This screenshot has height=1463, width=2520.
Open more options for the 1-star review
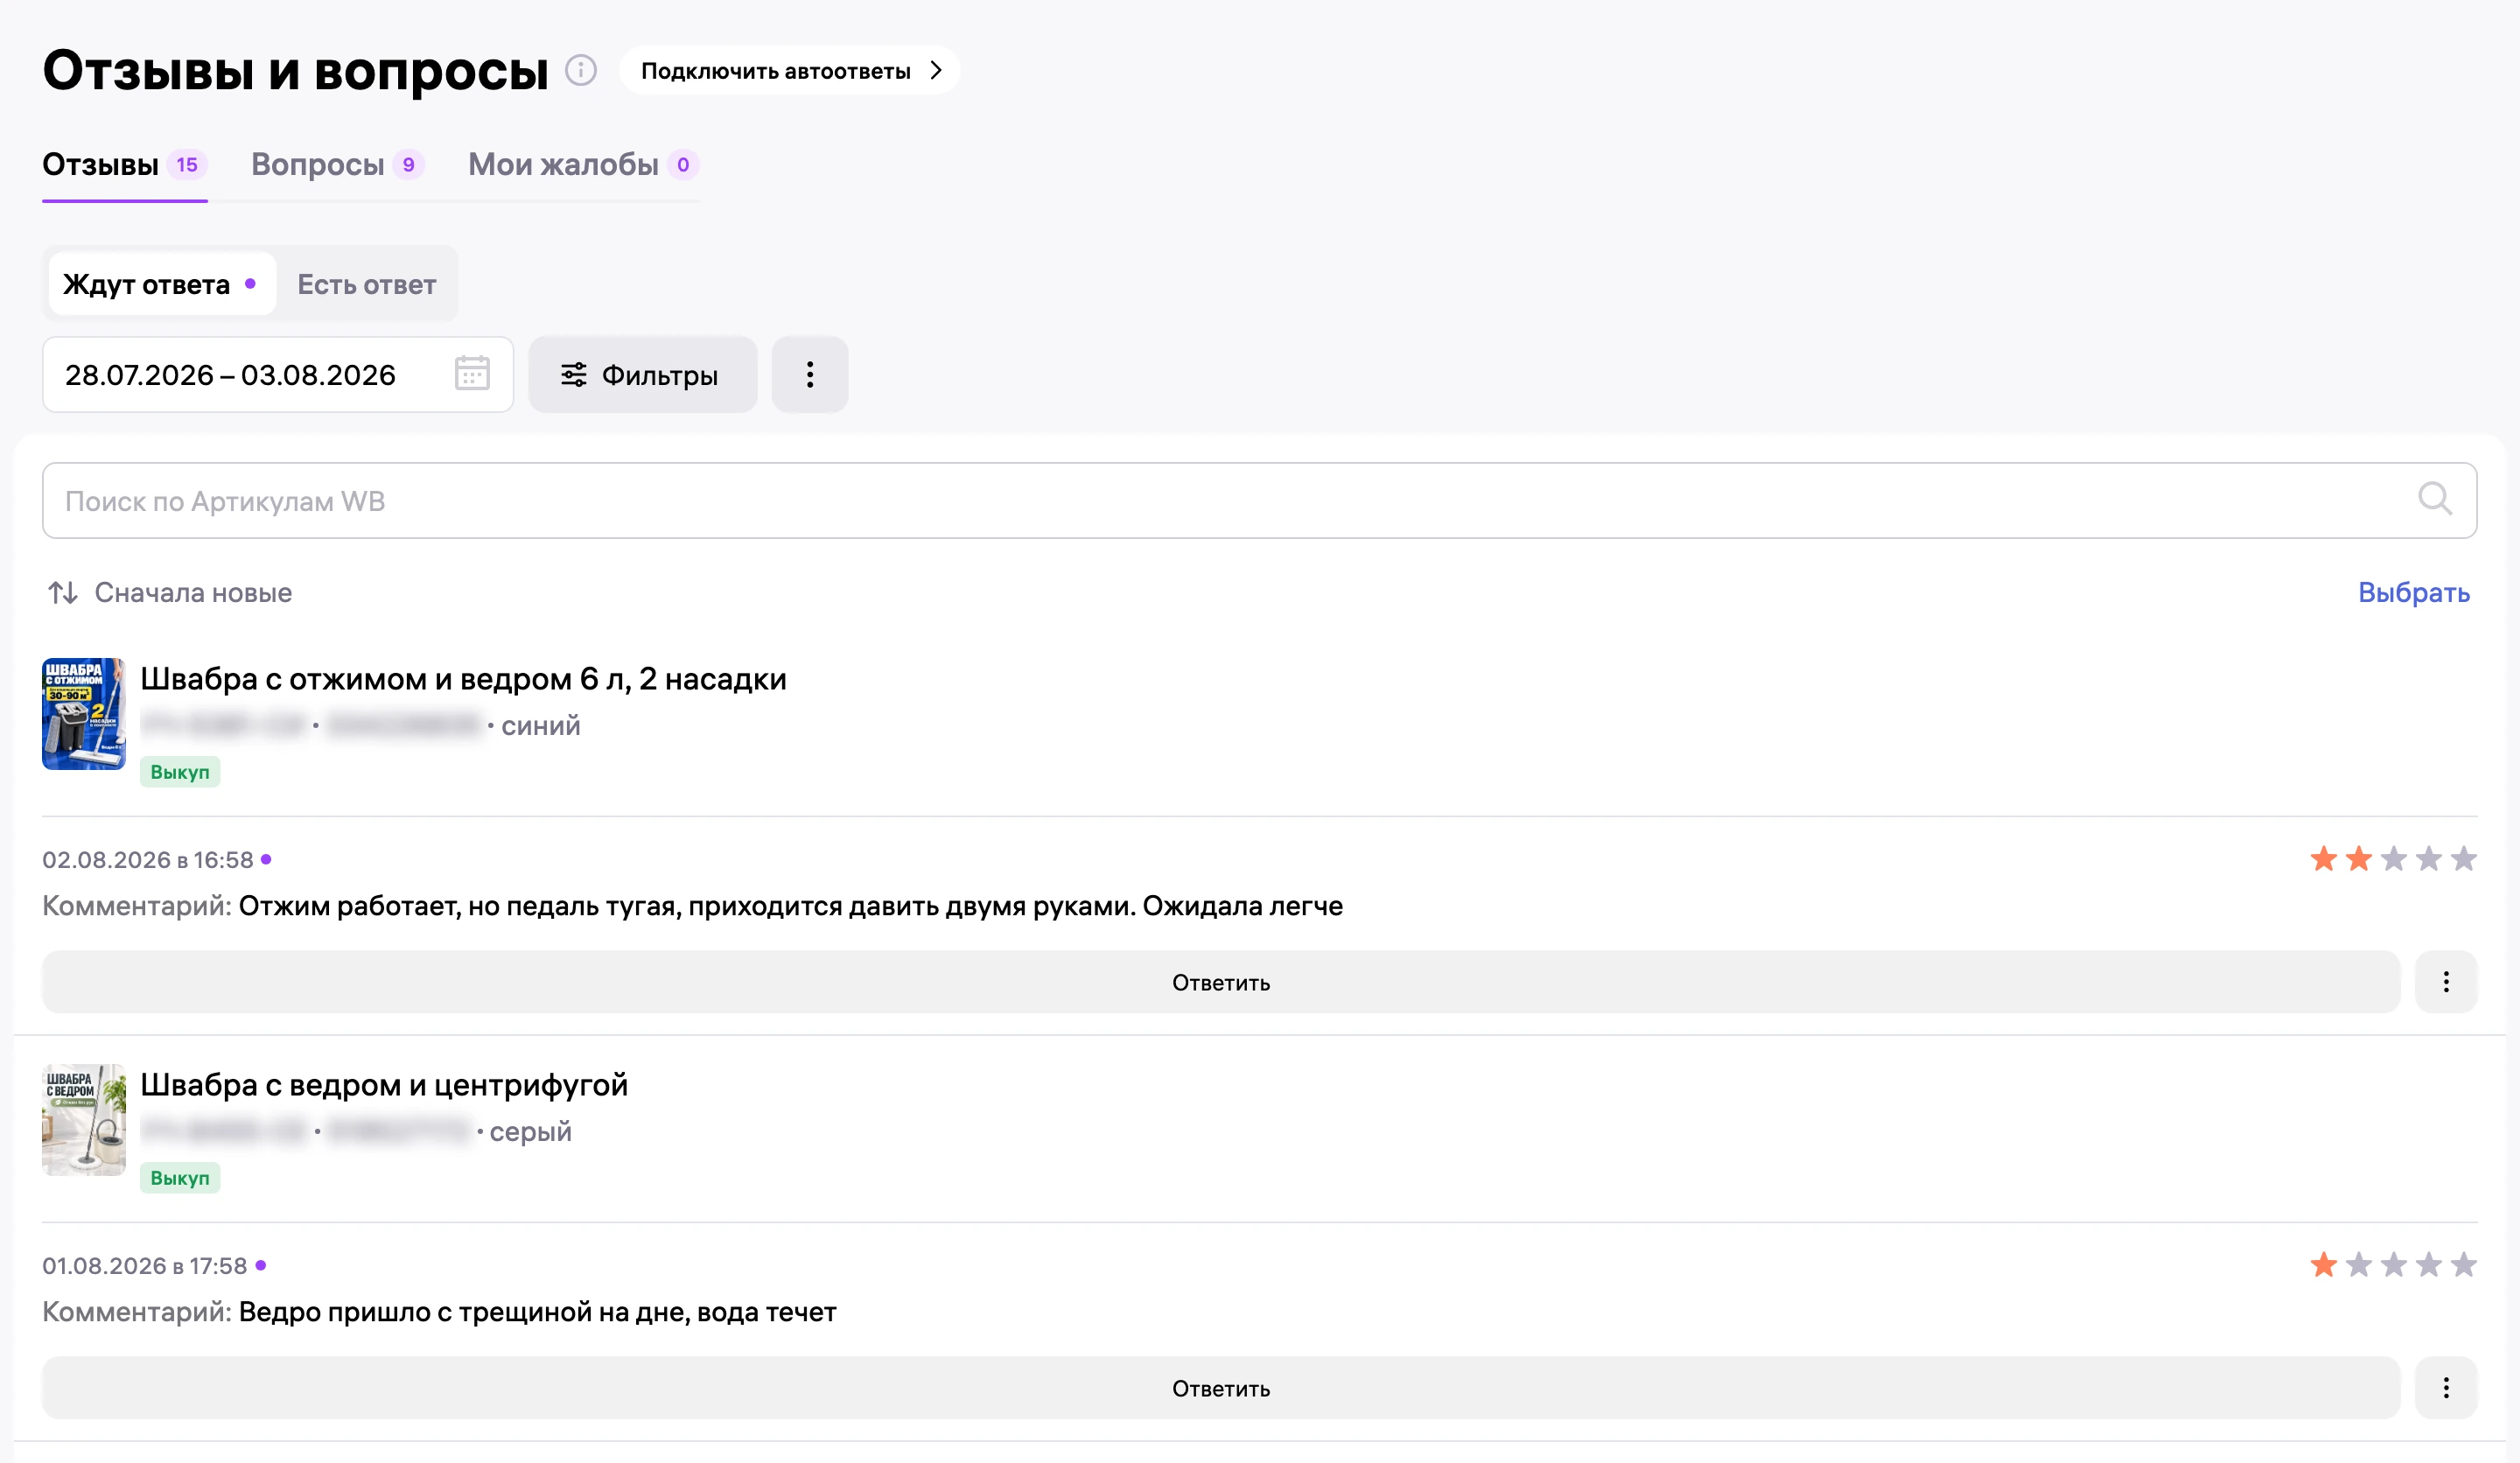pyautogui.click(x=2446, y=1388)
